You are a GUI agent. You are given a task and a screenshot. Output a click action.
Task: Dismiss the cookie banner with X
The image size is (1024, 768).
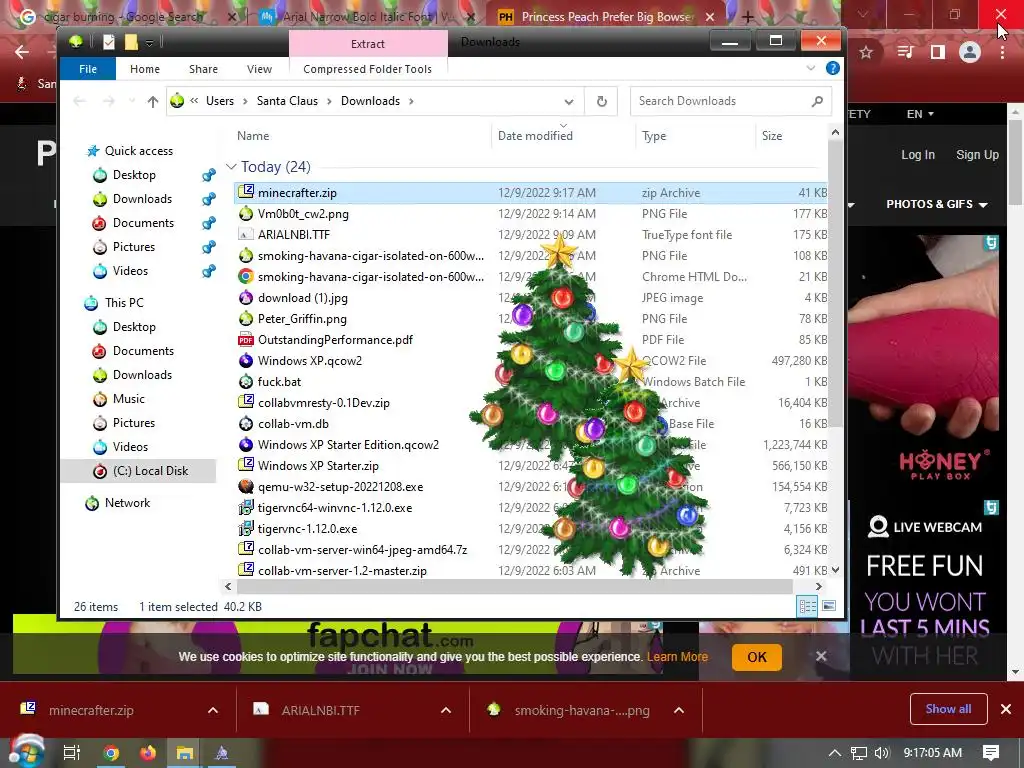pos(821,656)
